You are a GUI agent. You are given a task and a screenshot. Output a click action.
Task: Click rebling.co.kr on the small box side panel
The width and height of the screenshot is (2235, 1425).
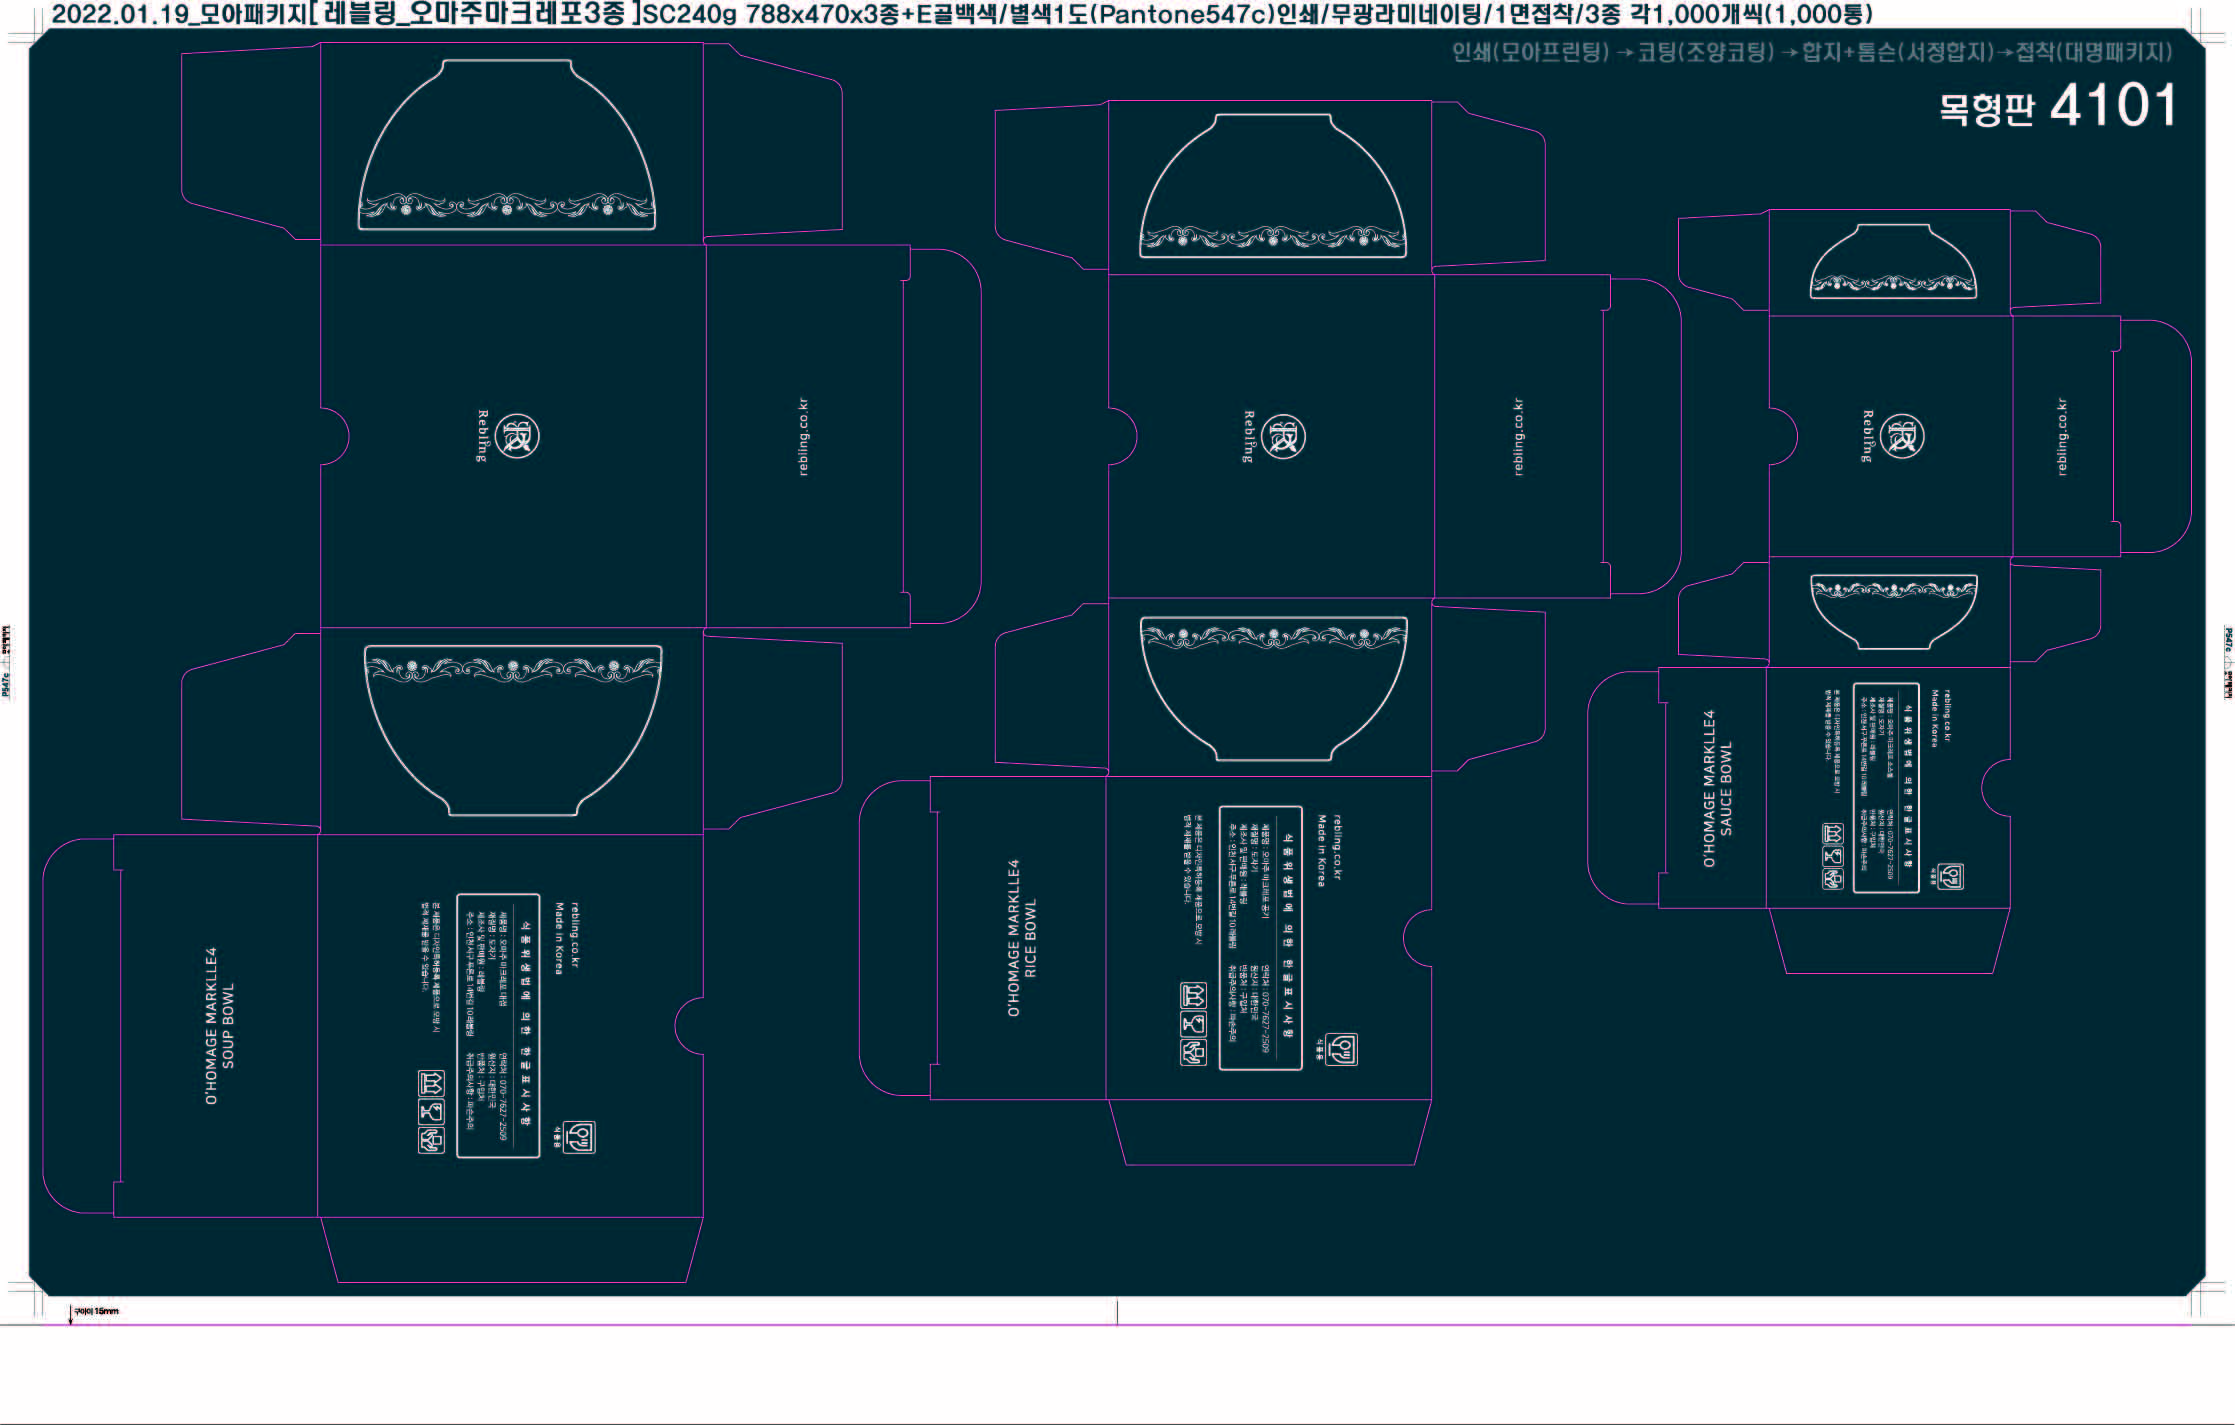(x=2062, y=437)
